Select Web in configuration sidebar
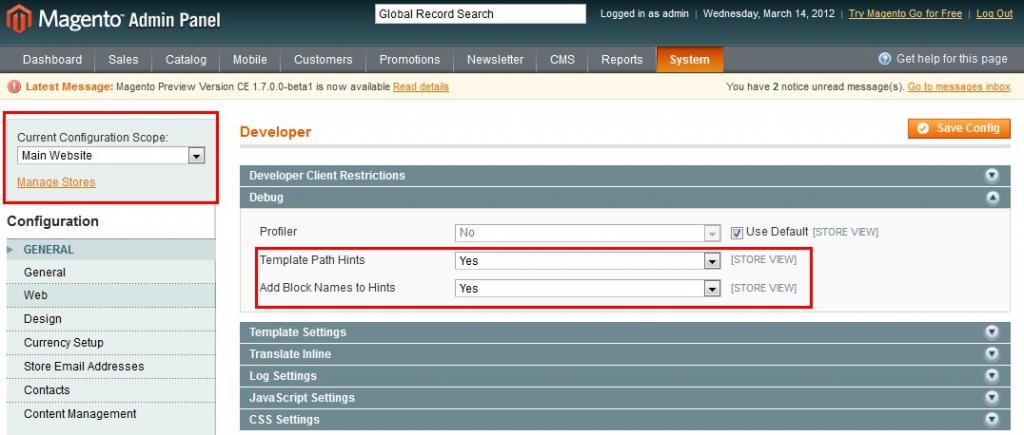Screen dimensions: 1024x435 point(110,295)
